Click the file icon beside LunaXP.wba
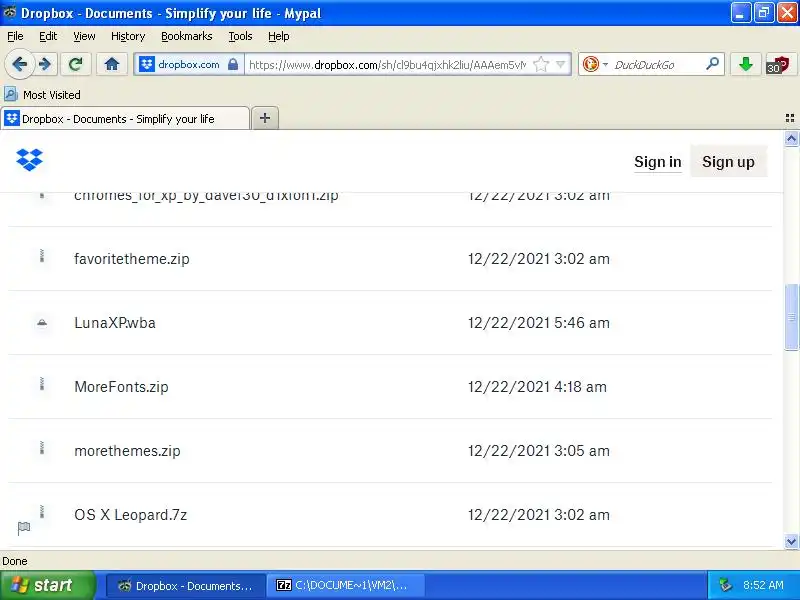This screenshot has width=800, height=600. click(x=42, y=322)
